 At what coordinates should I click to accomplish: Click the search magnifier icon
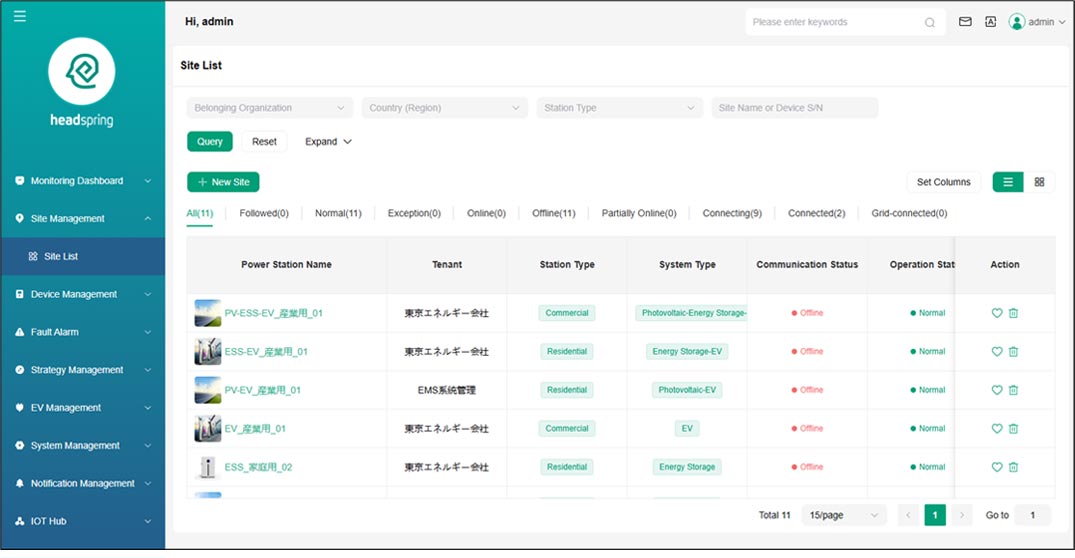point(930,23)
